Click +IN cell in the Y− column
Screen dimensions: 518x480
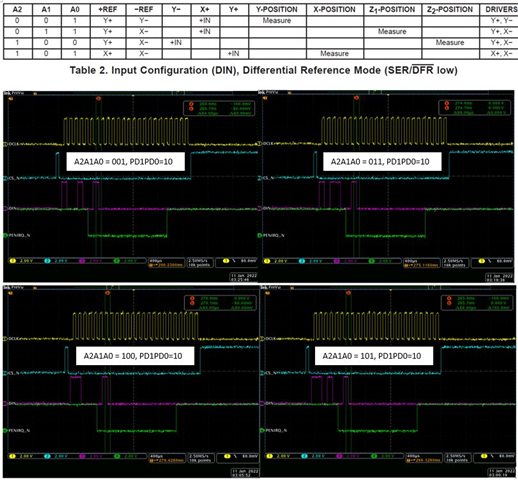click(x=176, y=43)
